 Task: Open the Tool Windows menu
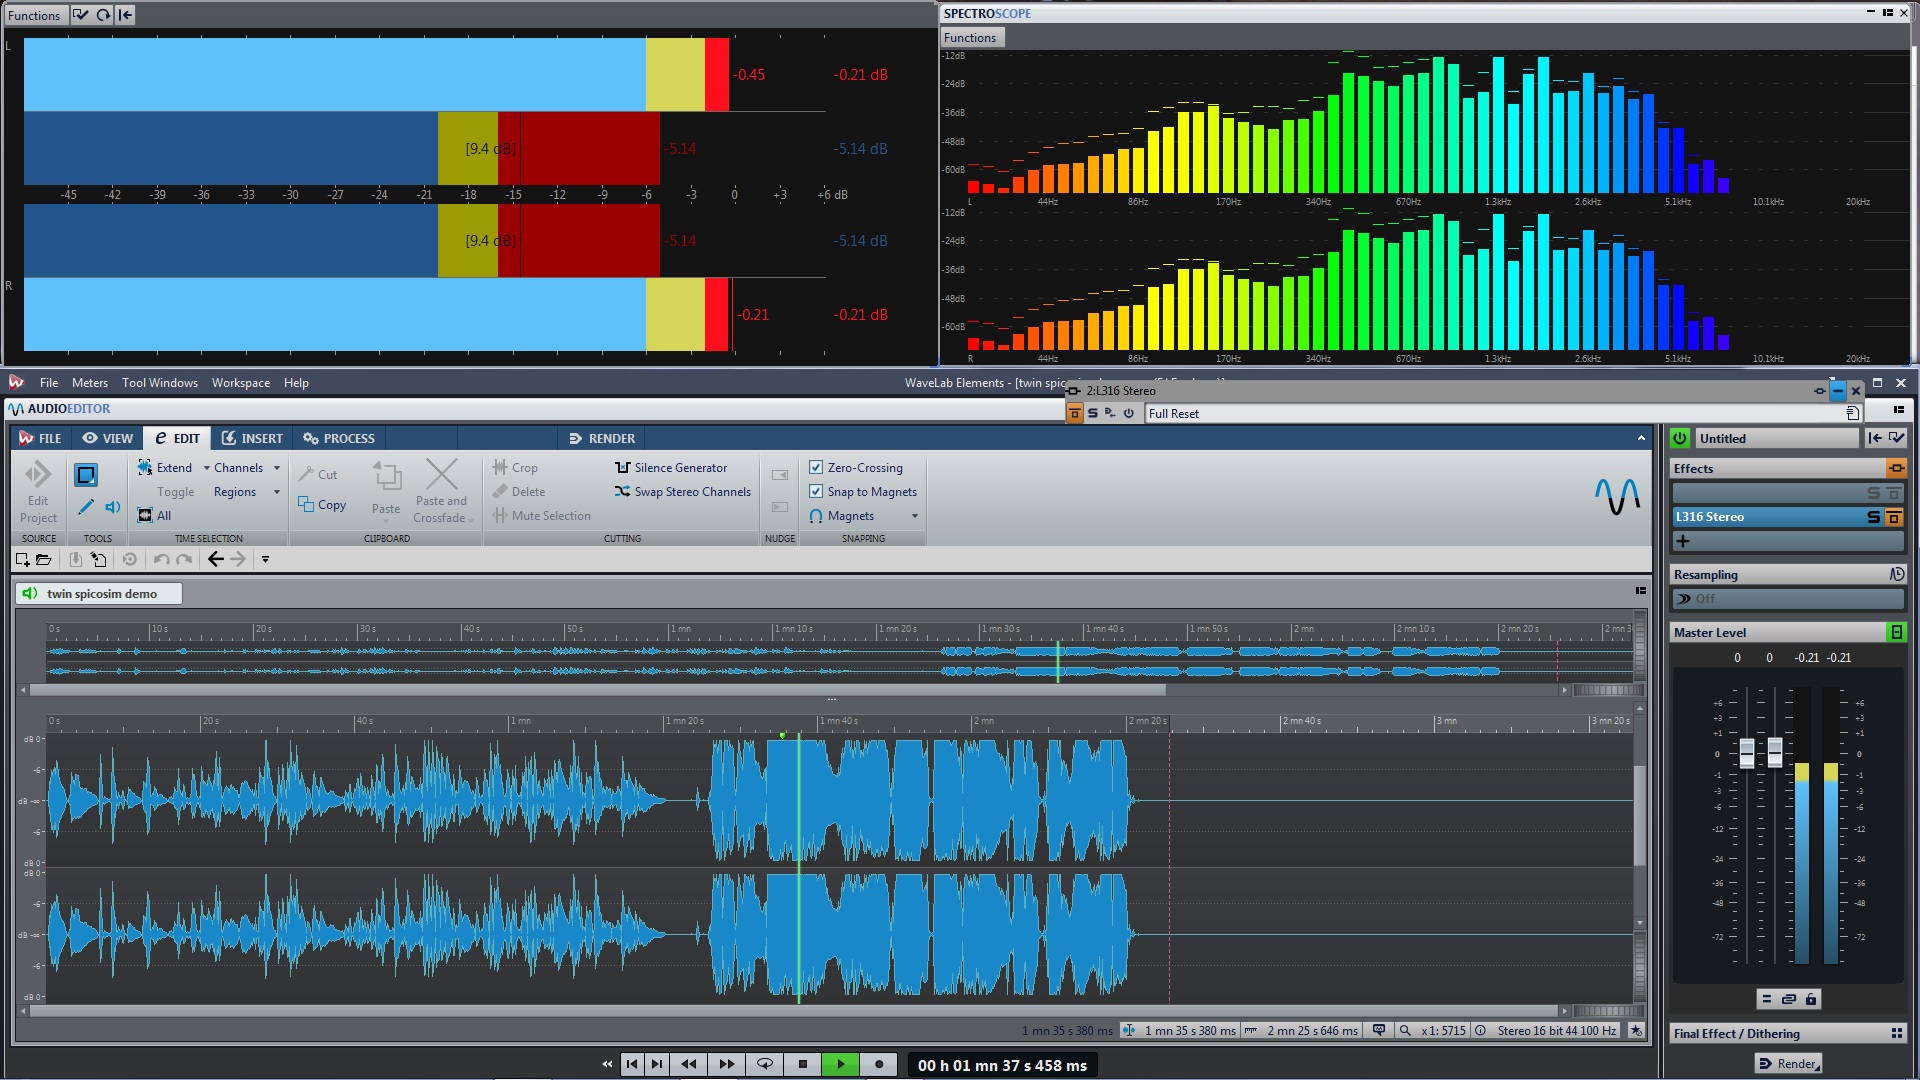(160, 382)
